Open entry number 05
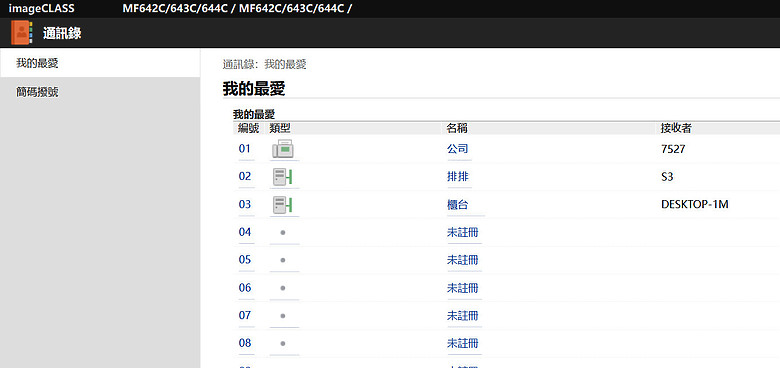Screen dimensions: 780x368 tap(245, 260)
